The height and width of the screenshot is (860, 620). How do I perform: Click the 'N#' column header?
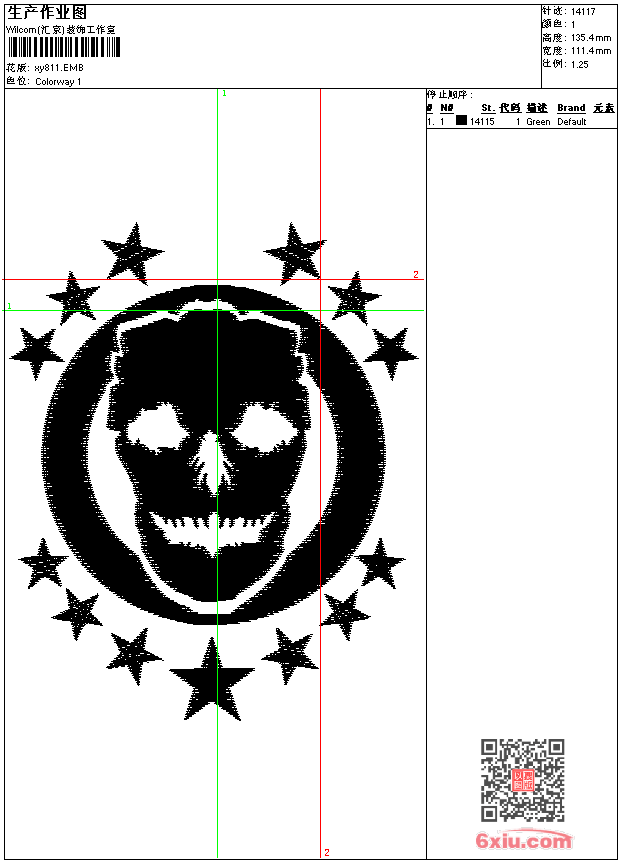click(447, 108)
